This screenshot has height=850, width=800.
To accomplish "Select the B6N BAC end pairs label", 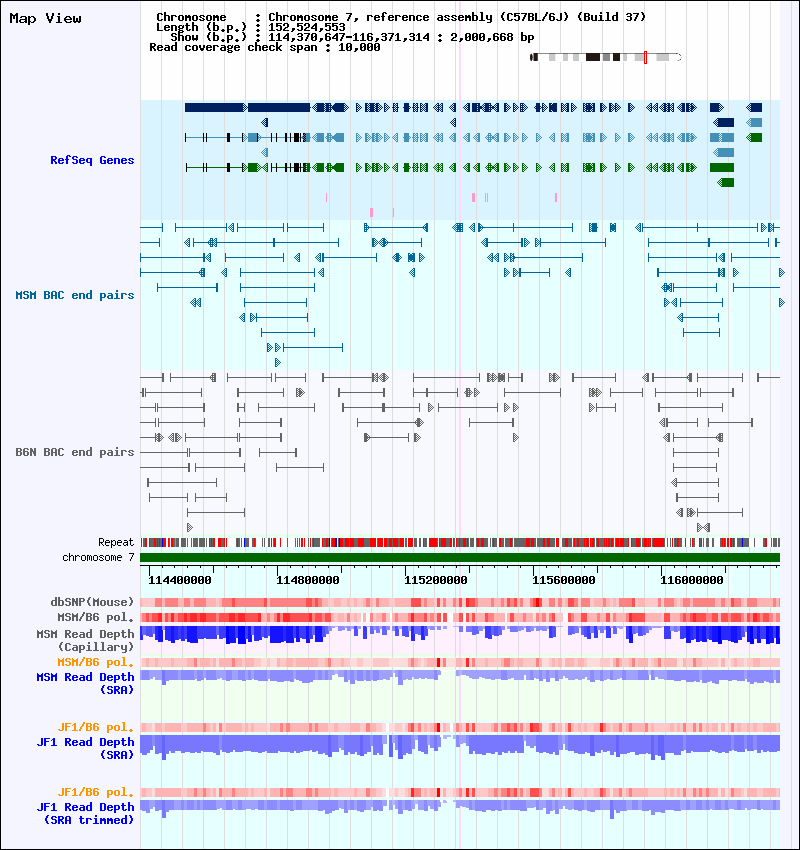I will [x=75, y=452].
